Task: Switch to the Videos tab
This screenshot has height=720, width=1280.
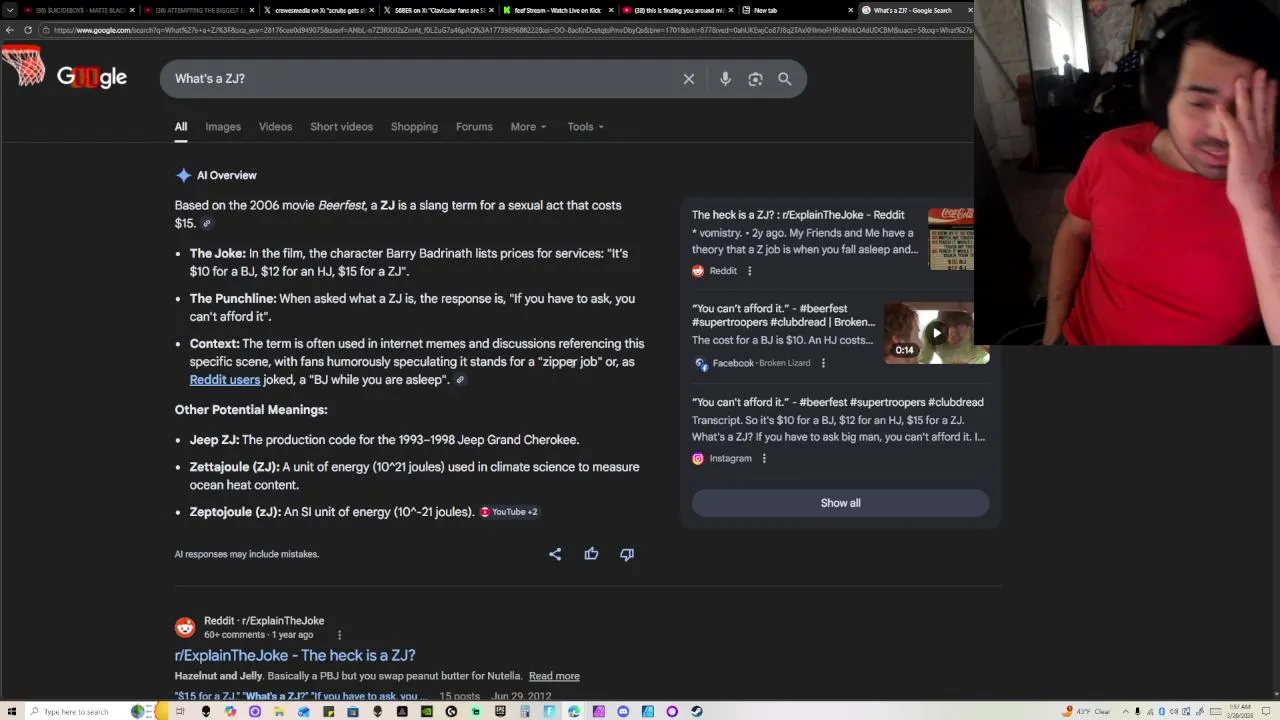Action: [275, 127]
